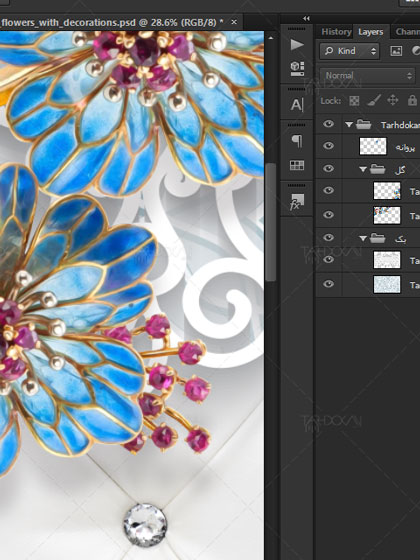Collapse panels double-arrow icon
The image size is (420, 560).
[x=306, y=19]
